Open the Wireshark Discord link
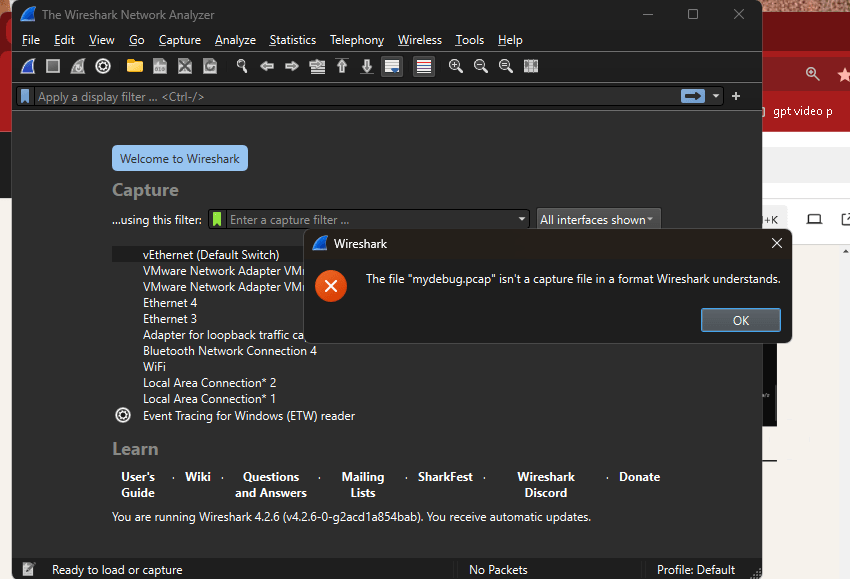Viewport: 850px width, 579px height. coord(546,485)
